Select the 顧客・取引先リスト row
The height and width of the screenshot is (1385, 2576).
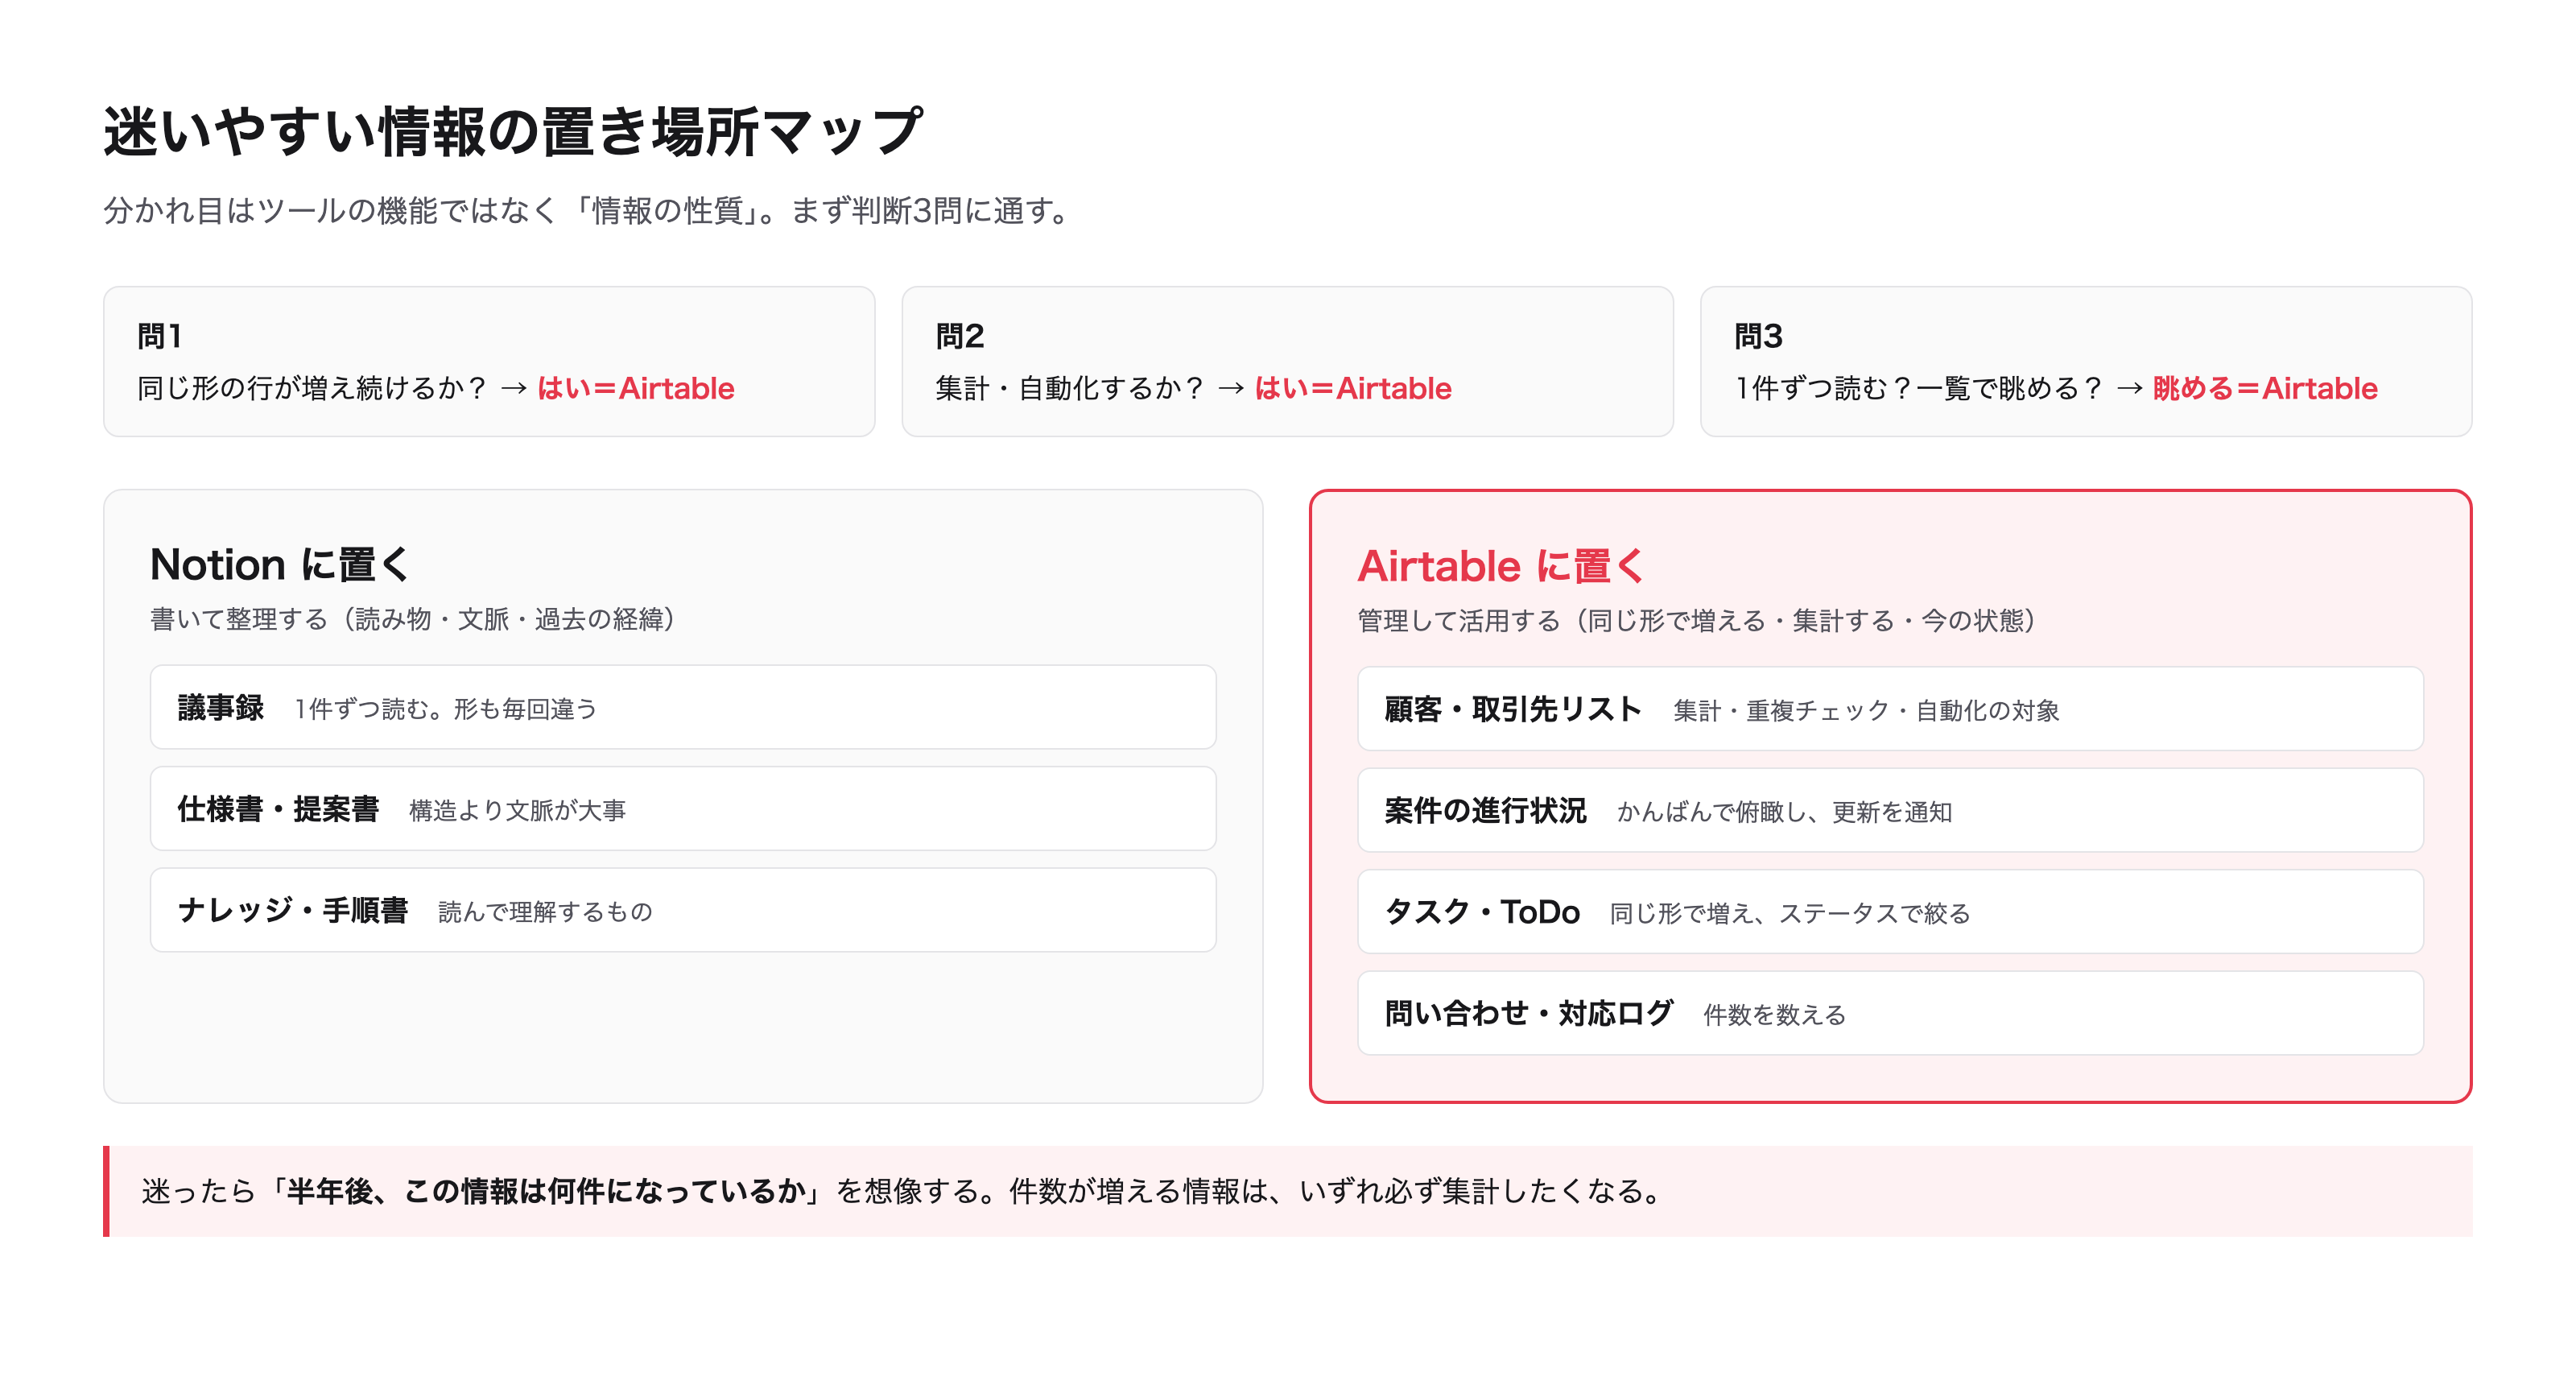pyautogui.click(x=1890, y=709)
